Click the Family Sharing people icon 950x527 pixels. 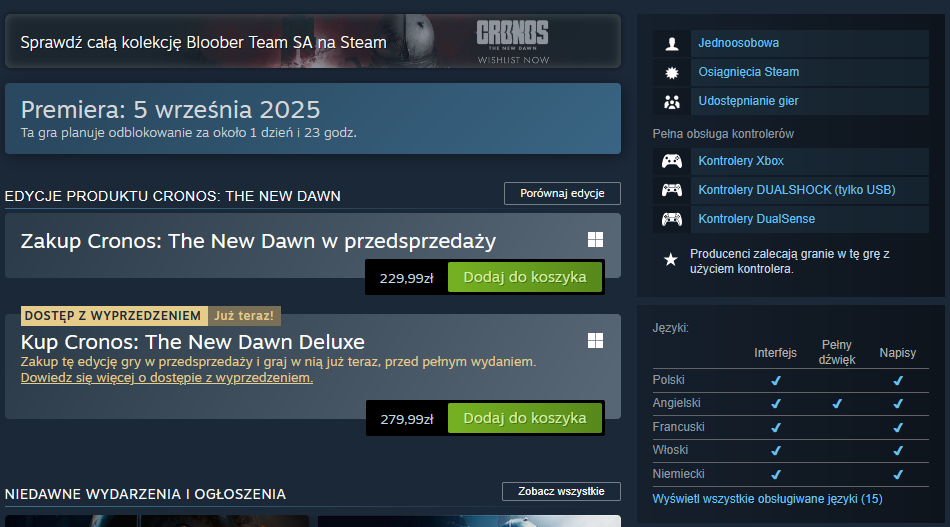coord(672,102)
